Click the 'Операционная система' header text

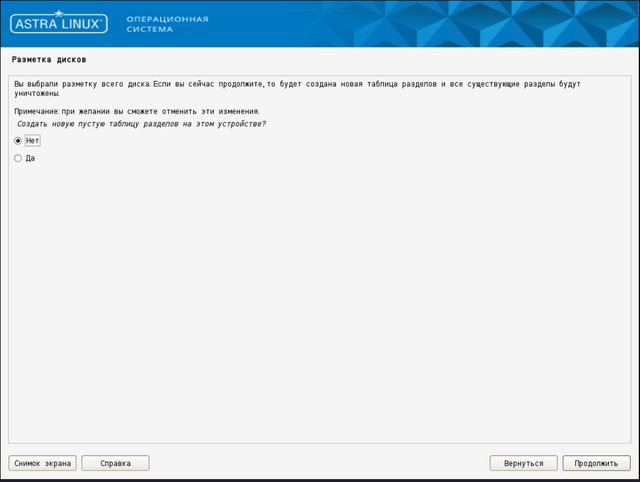pyautogui.click(x=167, y=24)
